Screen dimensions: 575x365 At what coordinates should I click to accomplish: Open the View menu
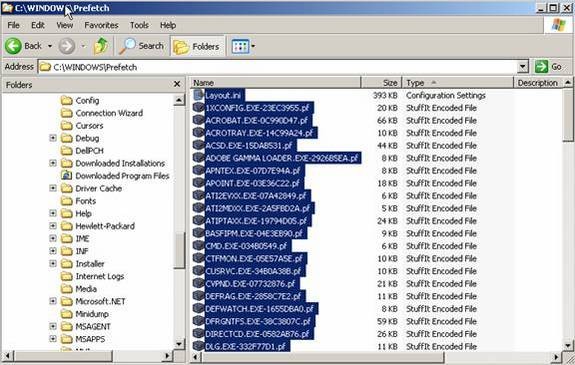point(65,25)
